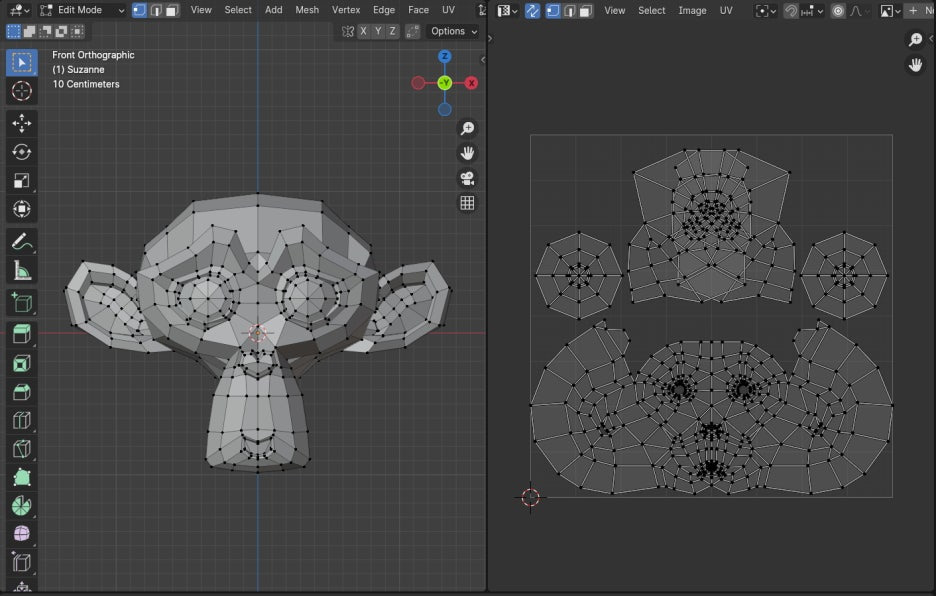Select the Select Box tool
Screen dimensions: 936x596
(x=21, y=63)
